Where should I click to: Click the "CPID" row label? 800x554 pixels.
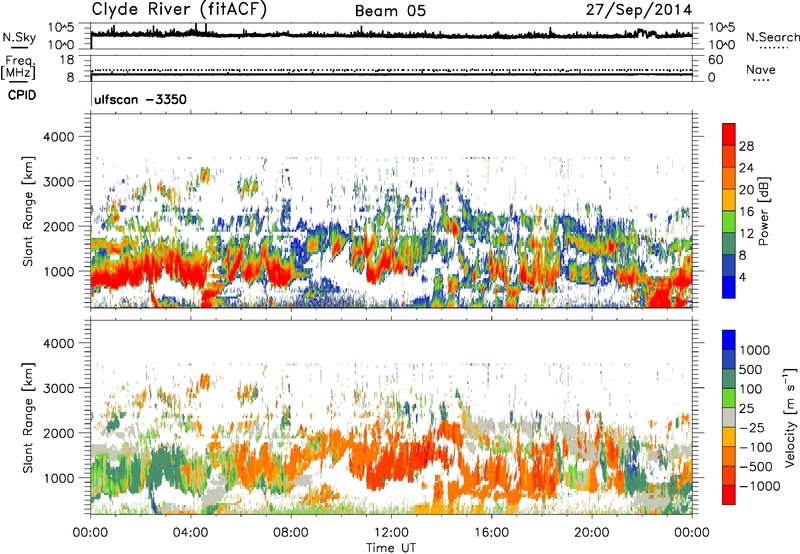22,95
